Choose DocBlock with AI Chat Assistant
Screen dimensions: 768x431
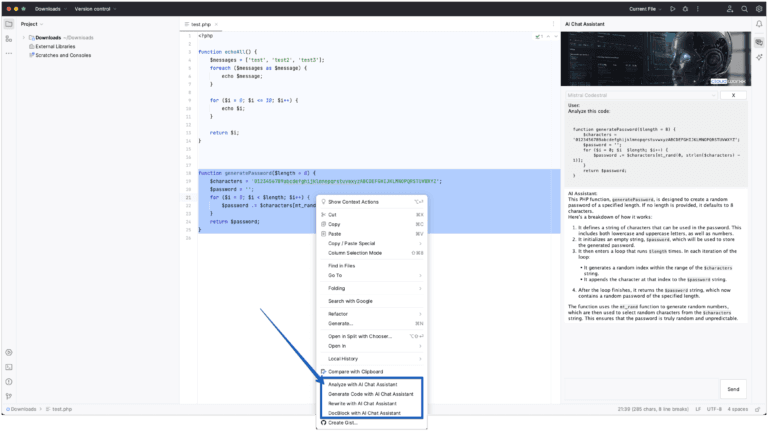[372, 413]
